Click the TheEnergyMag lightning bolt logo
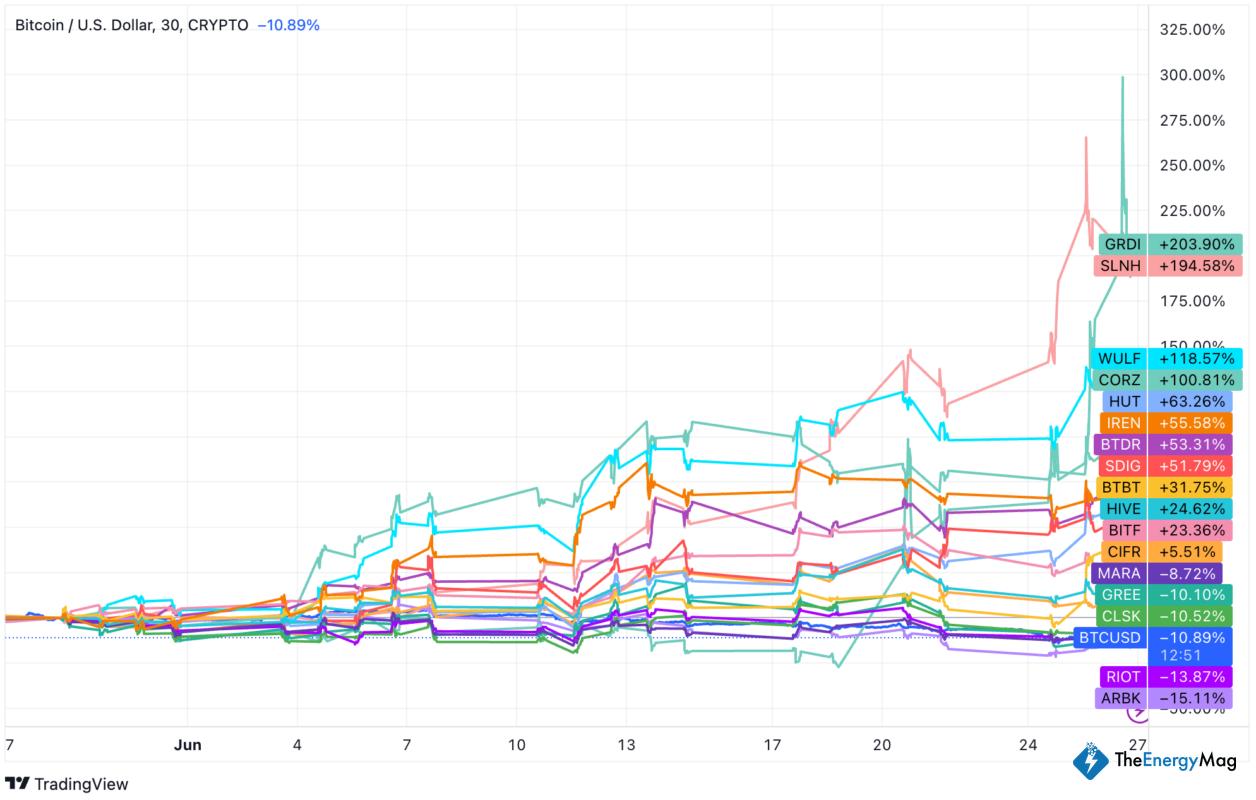This screenshot has height=800, width=1256. coord(1093,763)
